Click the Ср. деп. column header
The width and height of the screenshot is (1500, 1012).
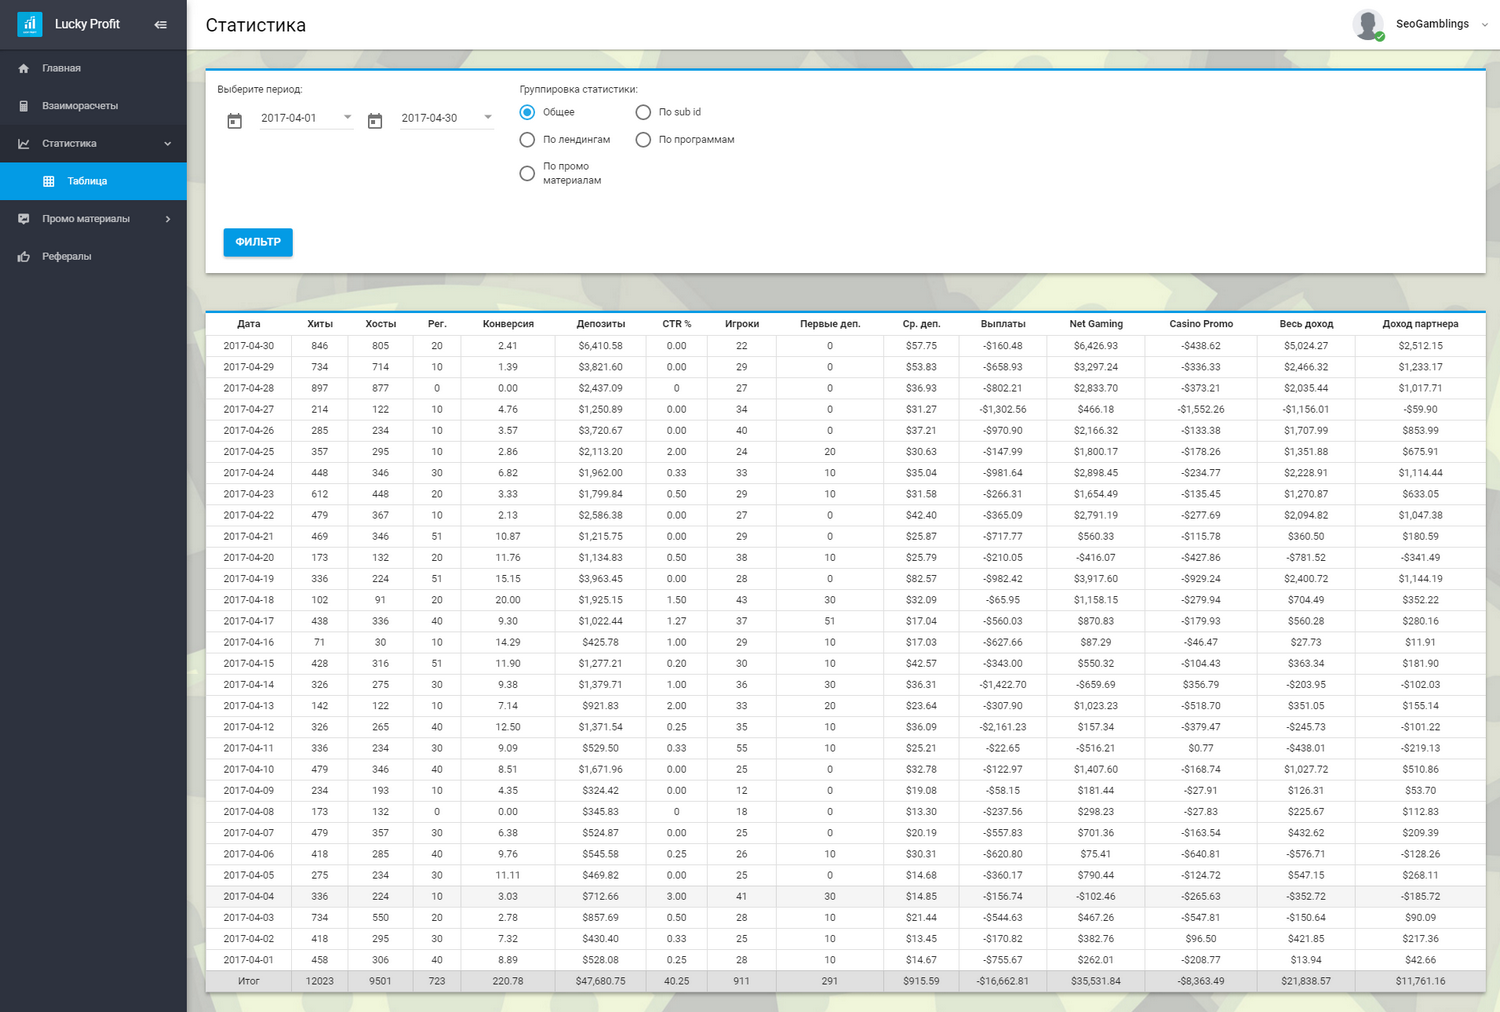[x=921, y=324]
